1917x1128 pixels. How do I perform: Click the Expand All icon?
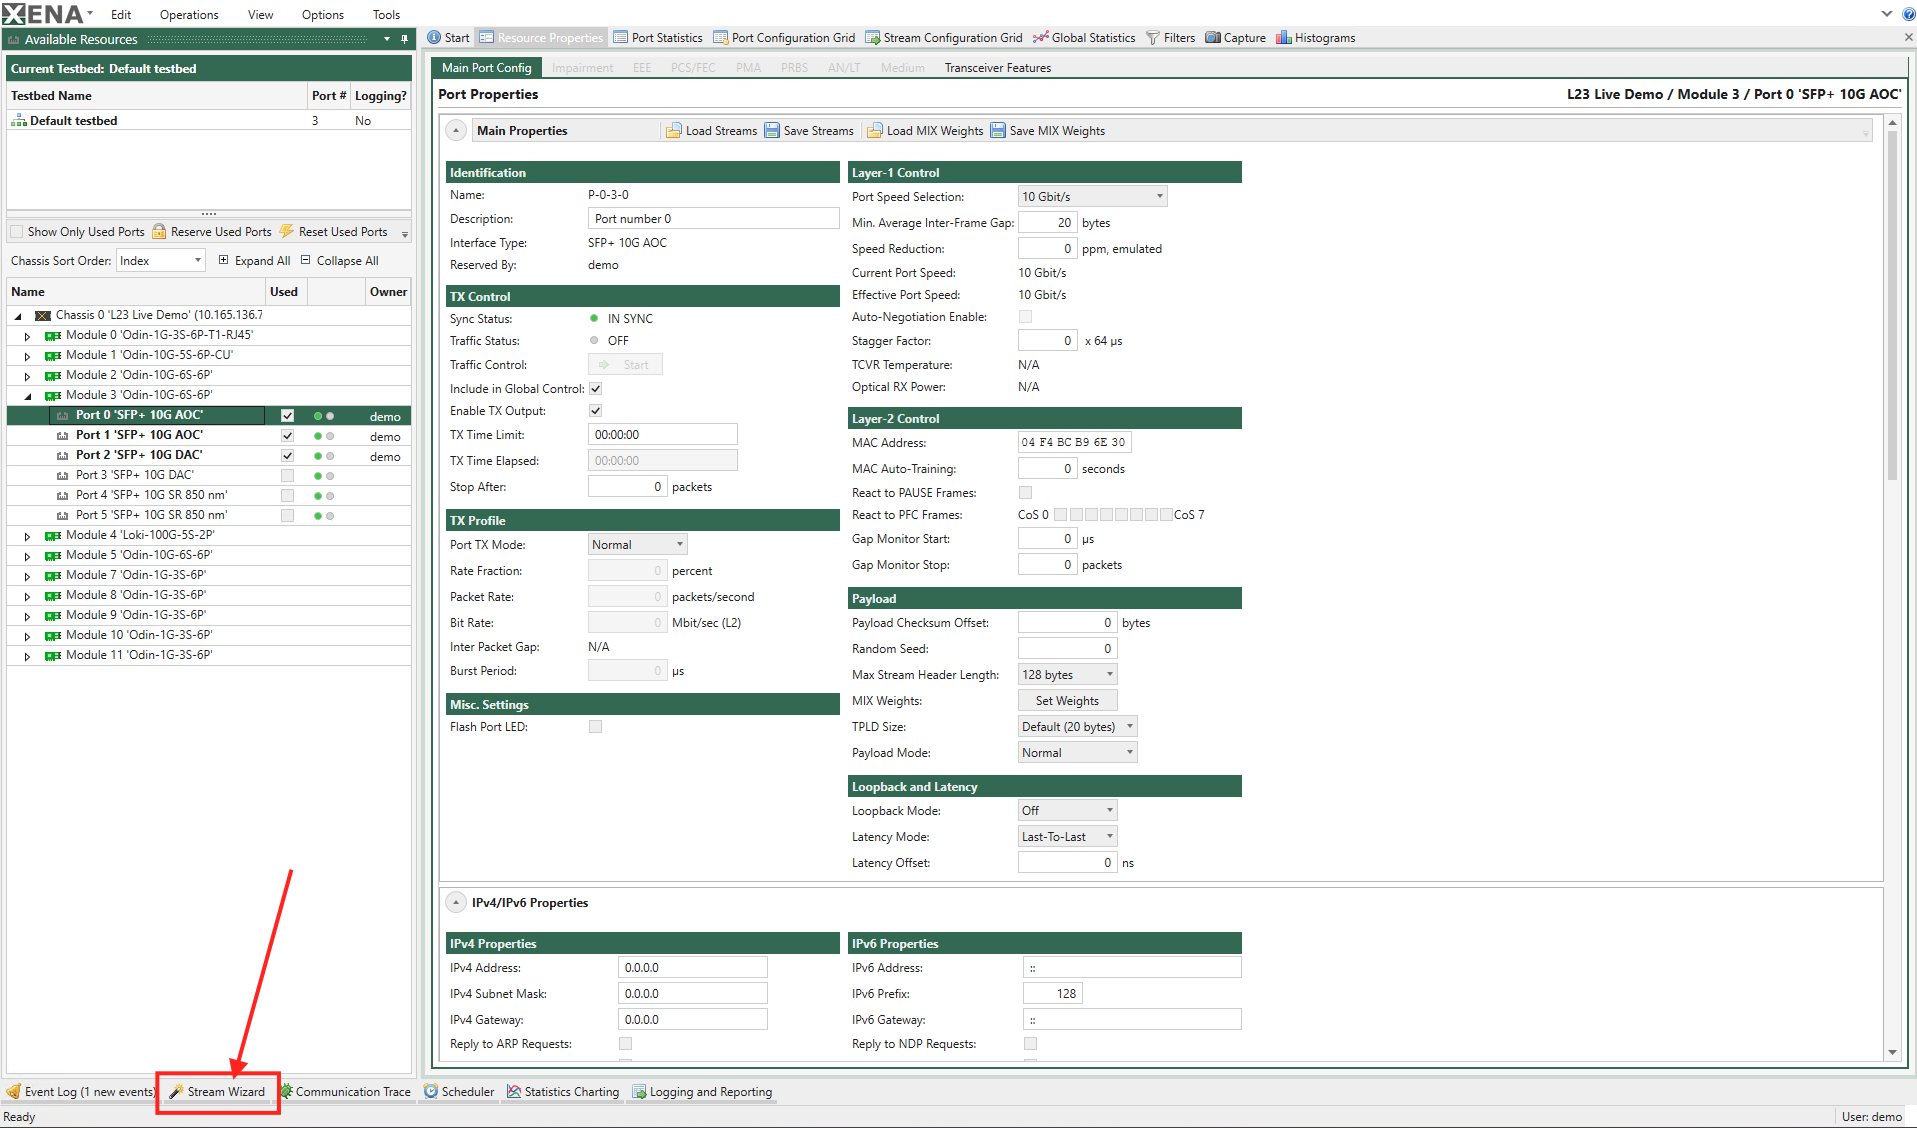[224, 260]
